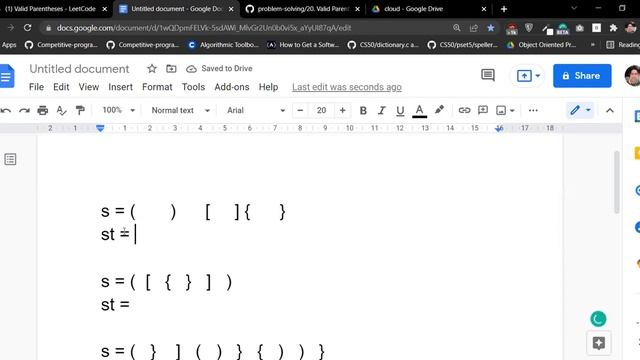640x360 pixels.
Task: Open Docs home via blue document icon
Action: 7,76
